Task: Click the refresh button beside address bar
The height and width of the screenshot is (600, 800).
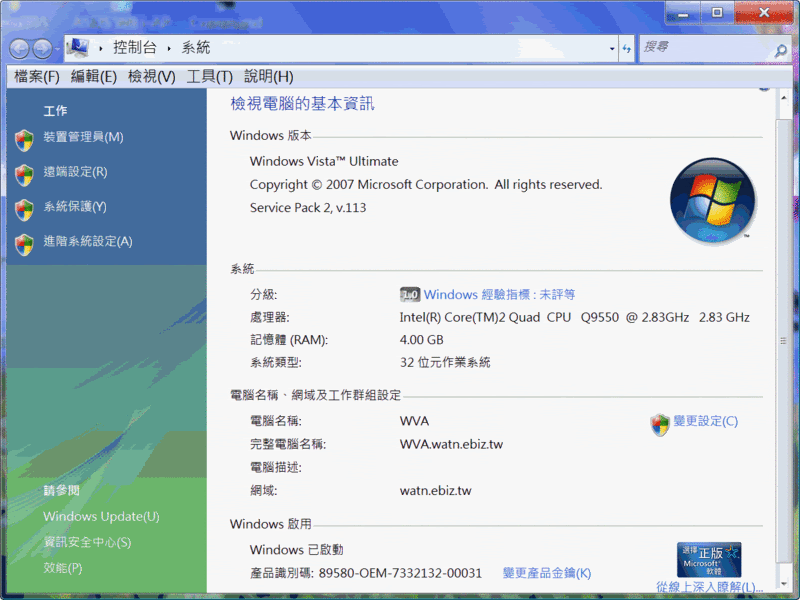Action: pyautogui.click(x=627, y=48)
